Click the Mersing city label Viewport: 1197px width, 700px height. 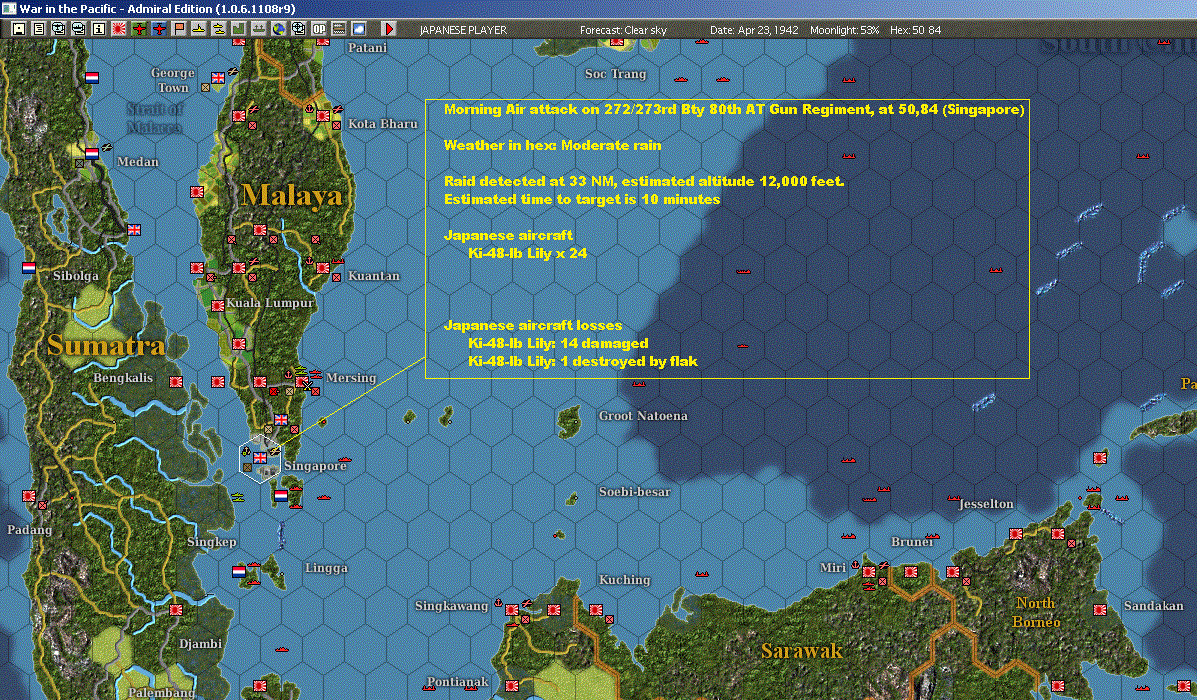pyautogui.click(x=351, y=378)
